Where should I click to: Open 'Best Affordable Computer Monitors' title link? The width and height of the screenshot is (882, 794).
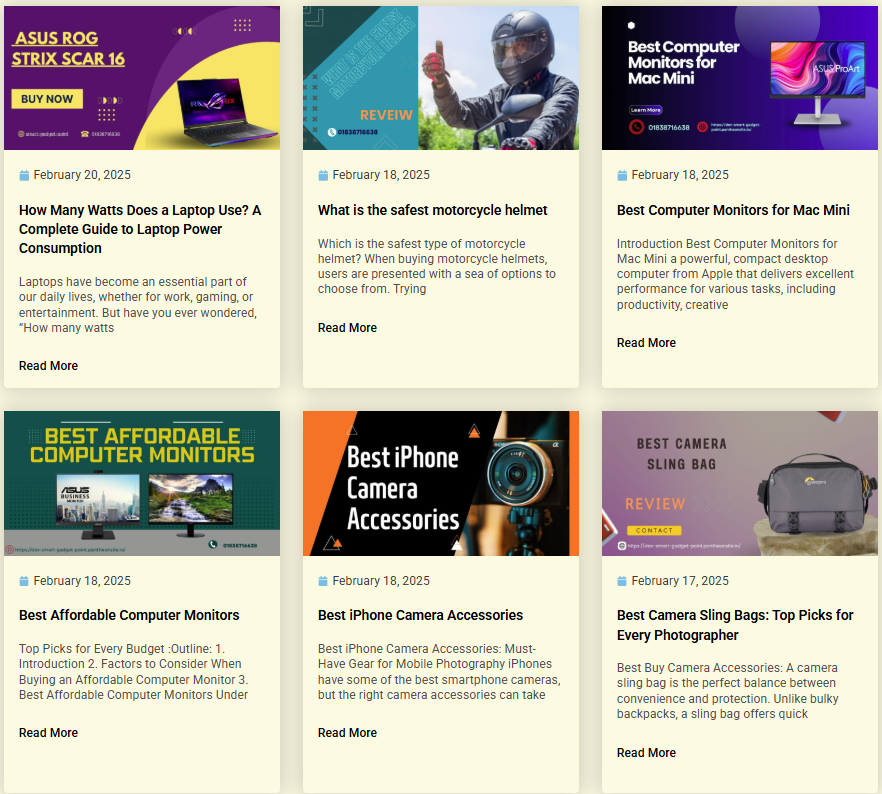129,615
